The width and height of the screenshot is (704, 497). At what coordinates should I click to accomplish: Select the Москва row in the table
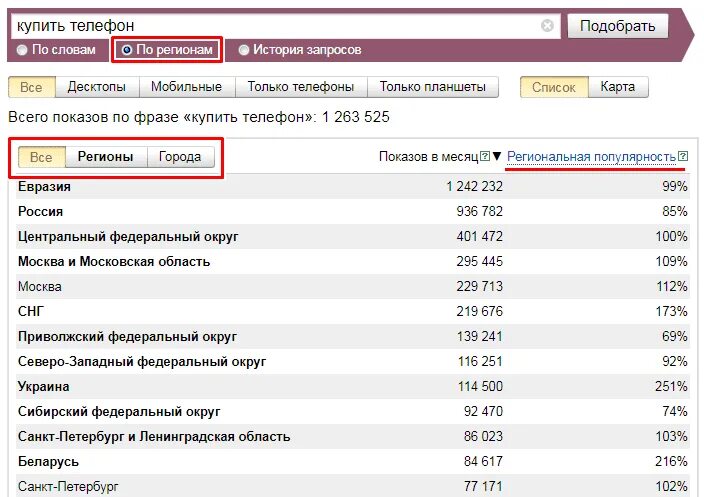pyautogui.click(x=352, y=286)
